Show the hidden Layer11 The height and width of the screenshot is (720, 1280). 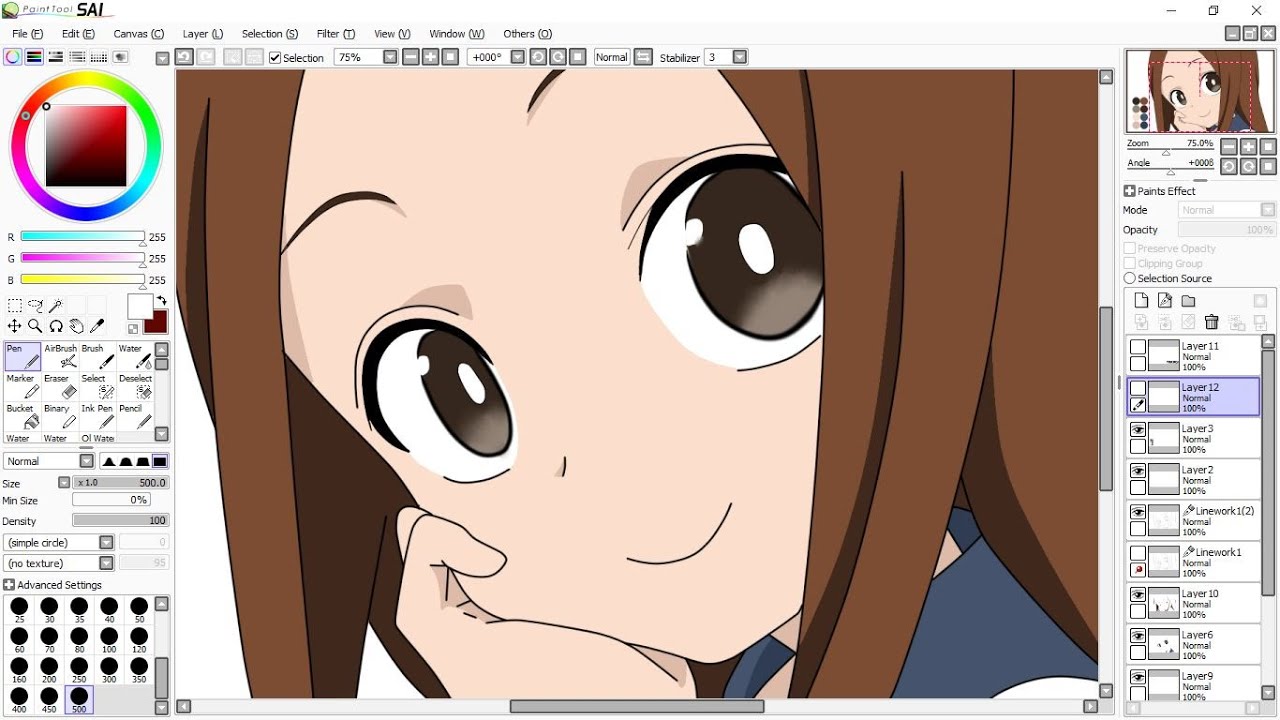1138,346
